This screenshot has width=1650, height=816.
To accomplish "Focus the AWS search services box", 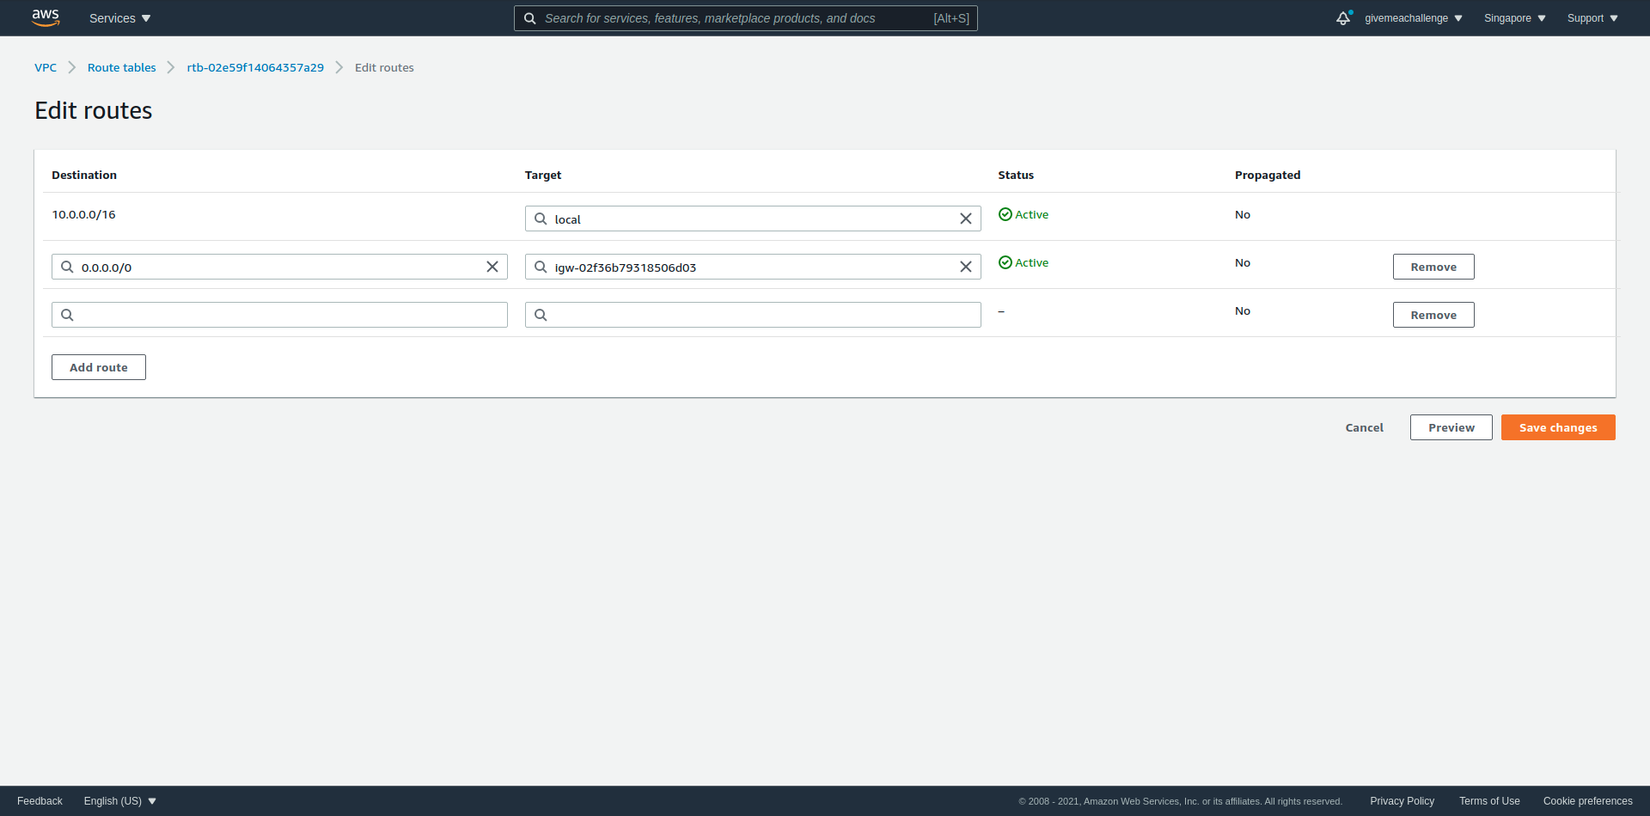I will [746, 18].
